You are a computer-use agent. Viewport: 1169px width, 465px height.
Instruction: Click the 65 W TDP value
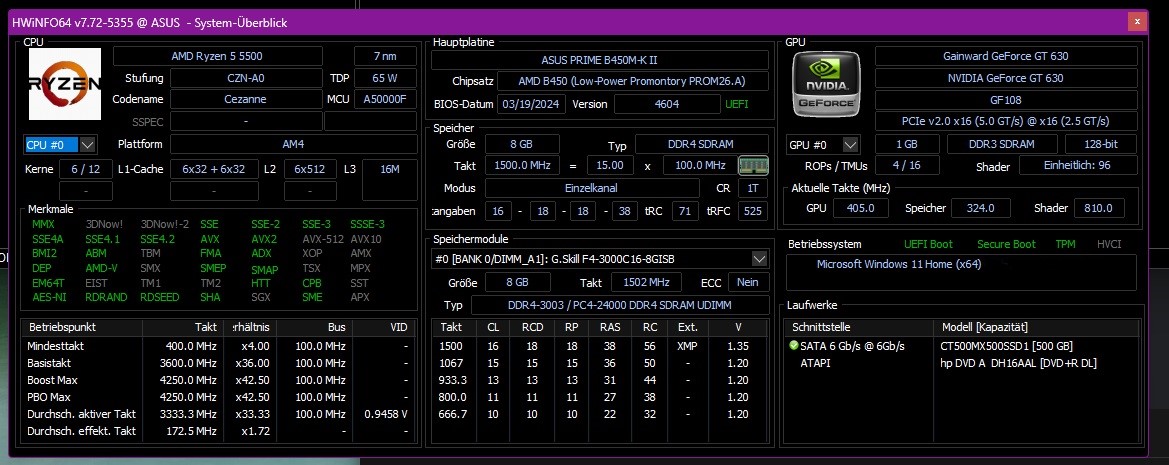tap(385, 78)
